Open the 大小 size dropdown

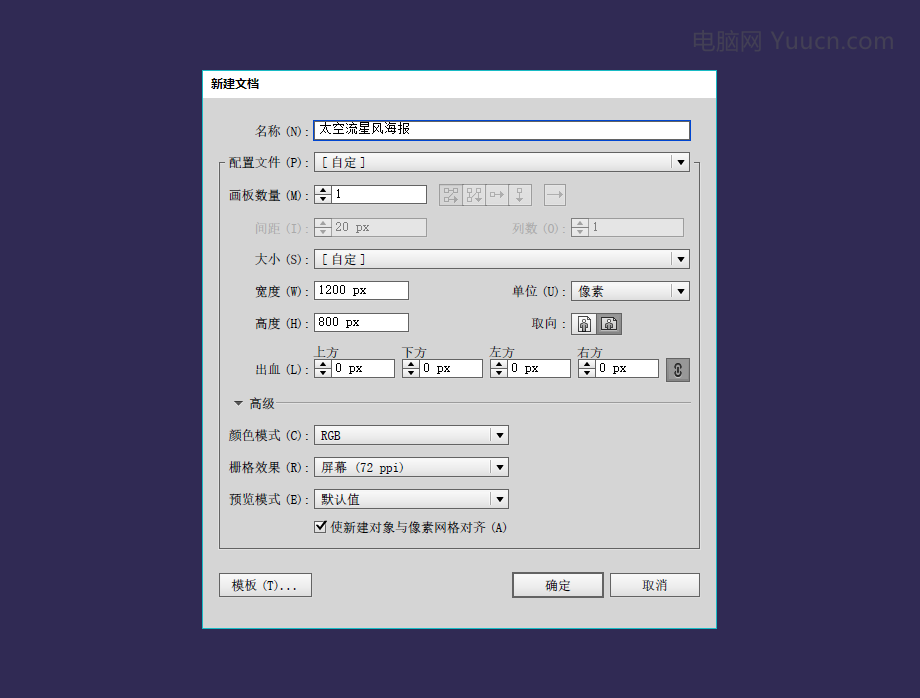point(502,259)
